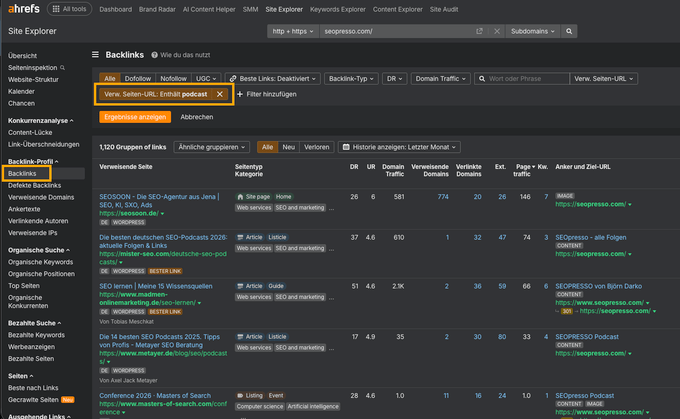The image size is (680, 419).
Task: Open Keywords Explorer in top navigation
Action: coord(337,9)
